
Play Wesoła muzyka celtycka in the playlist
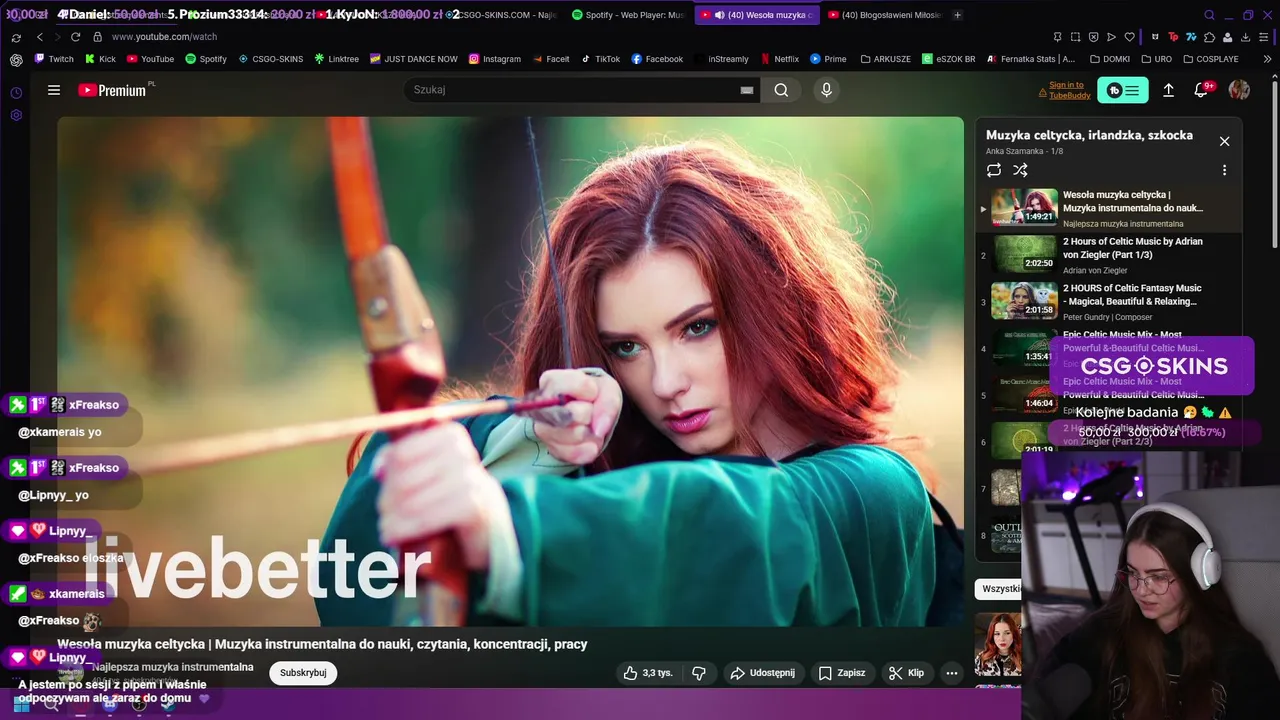(1108, 208)
